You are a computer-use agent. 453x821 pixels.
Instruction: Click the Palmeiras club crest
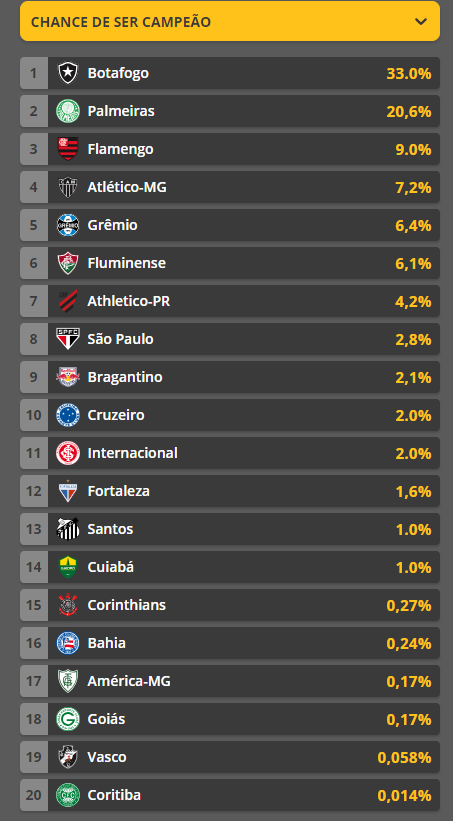[68, 111]
